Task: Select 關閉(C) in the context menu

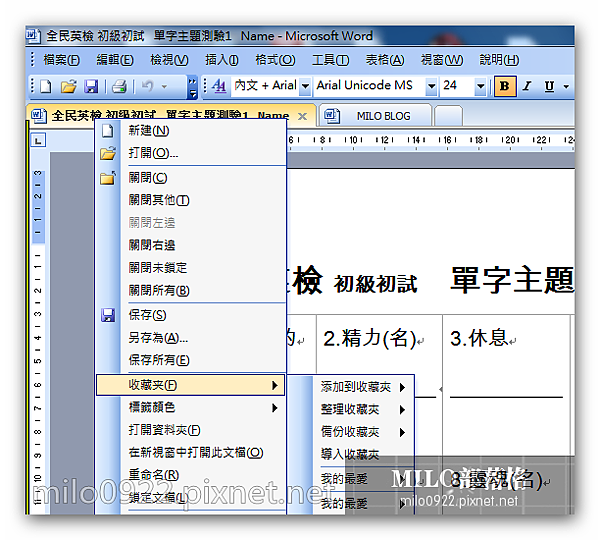Action: (x=191, y=178)
